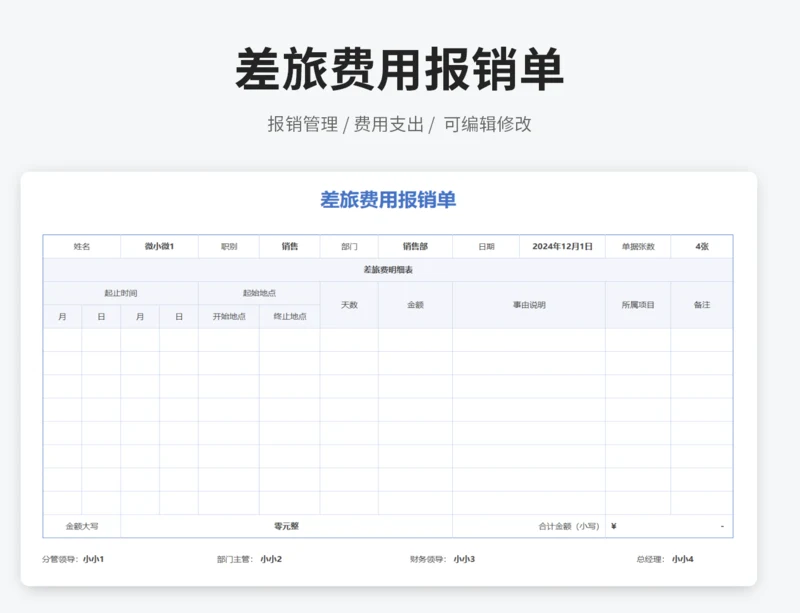Screen dimensions: 800x613
Task: Click the 部门主管 signature label
Action: 235,559
